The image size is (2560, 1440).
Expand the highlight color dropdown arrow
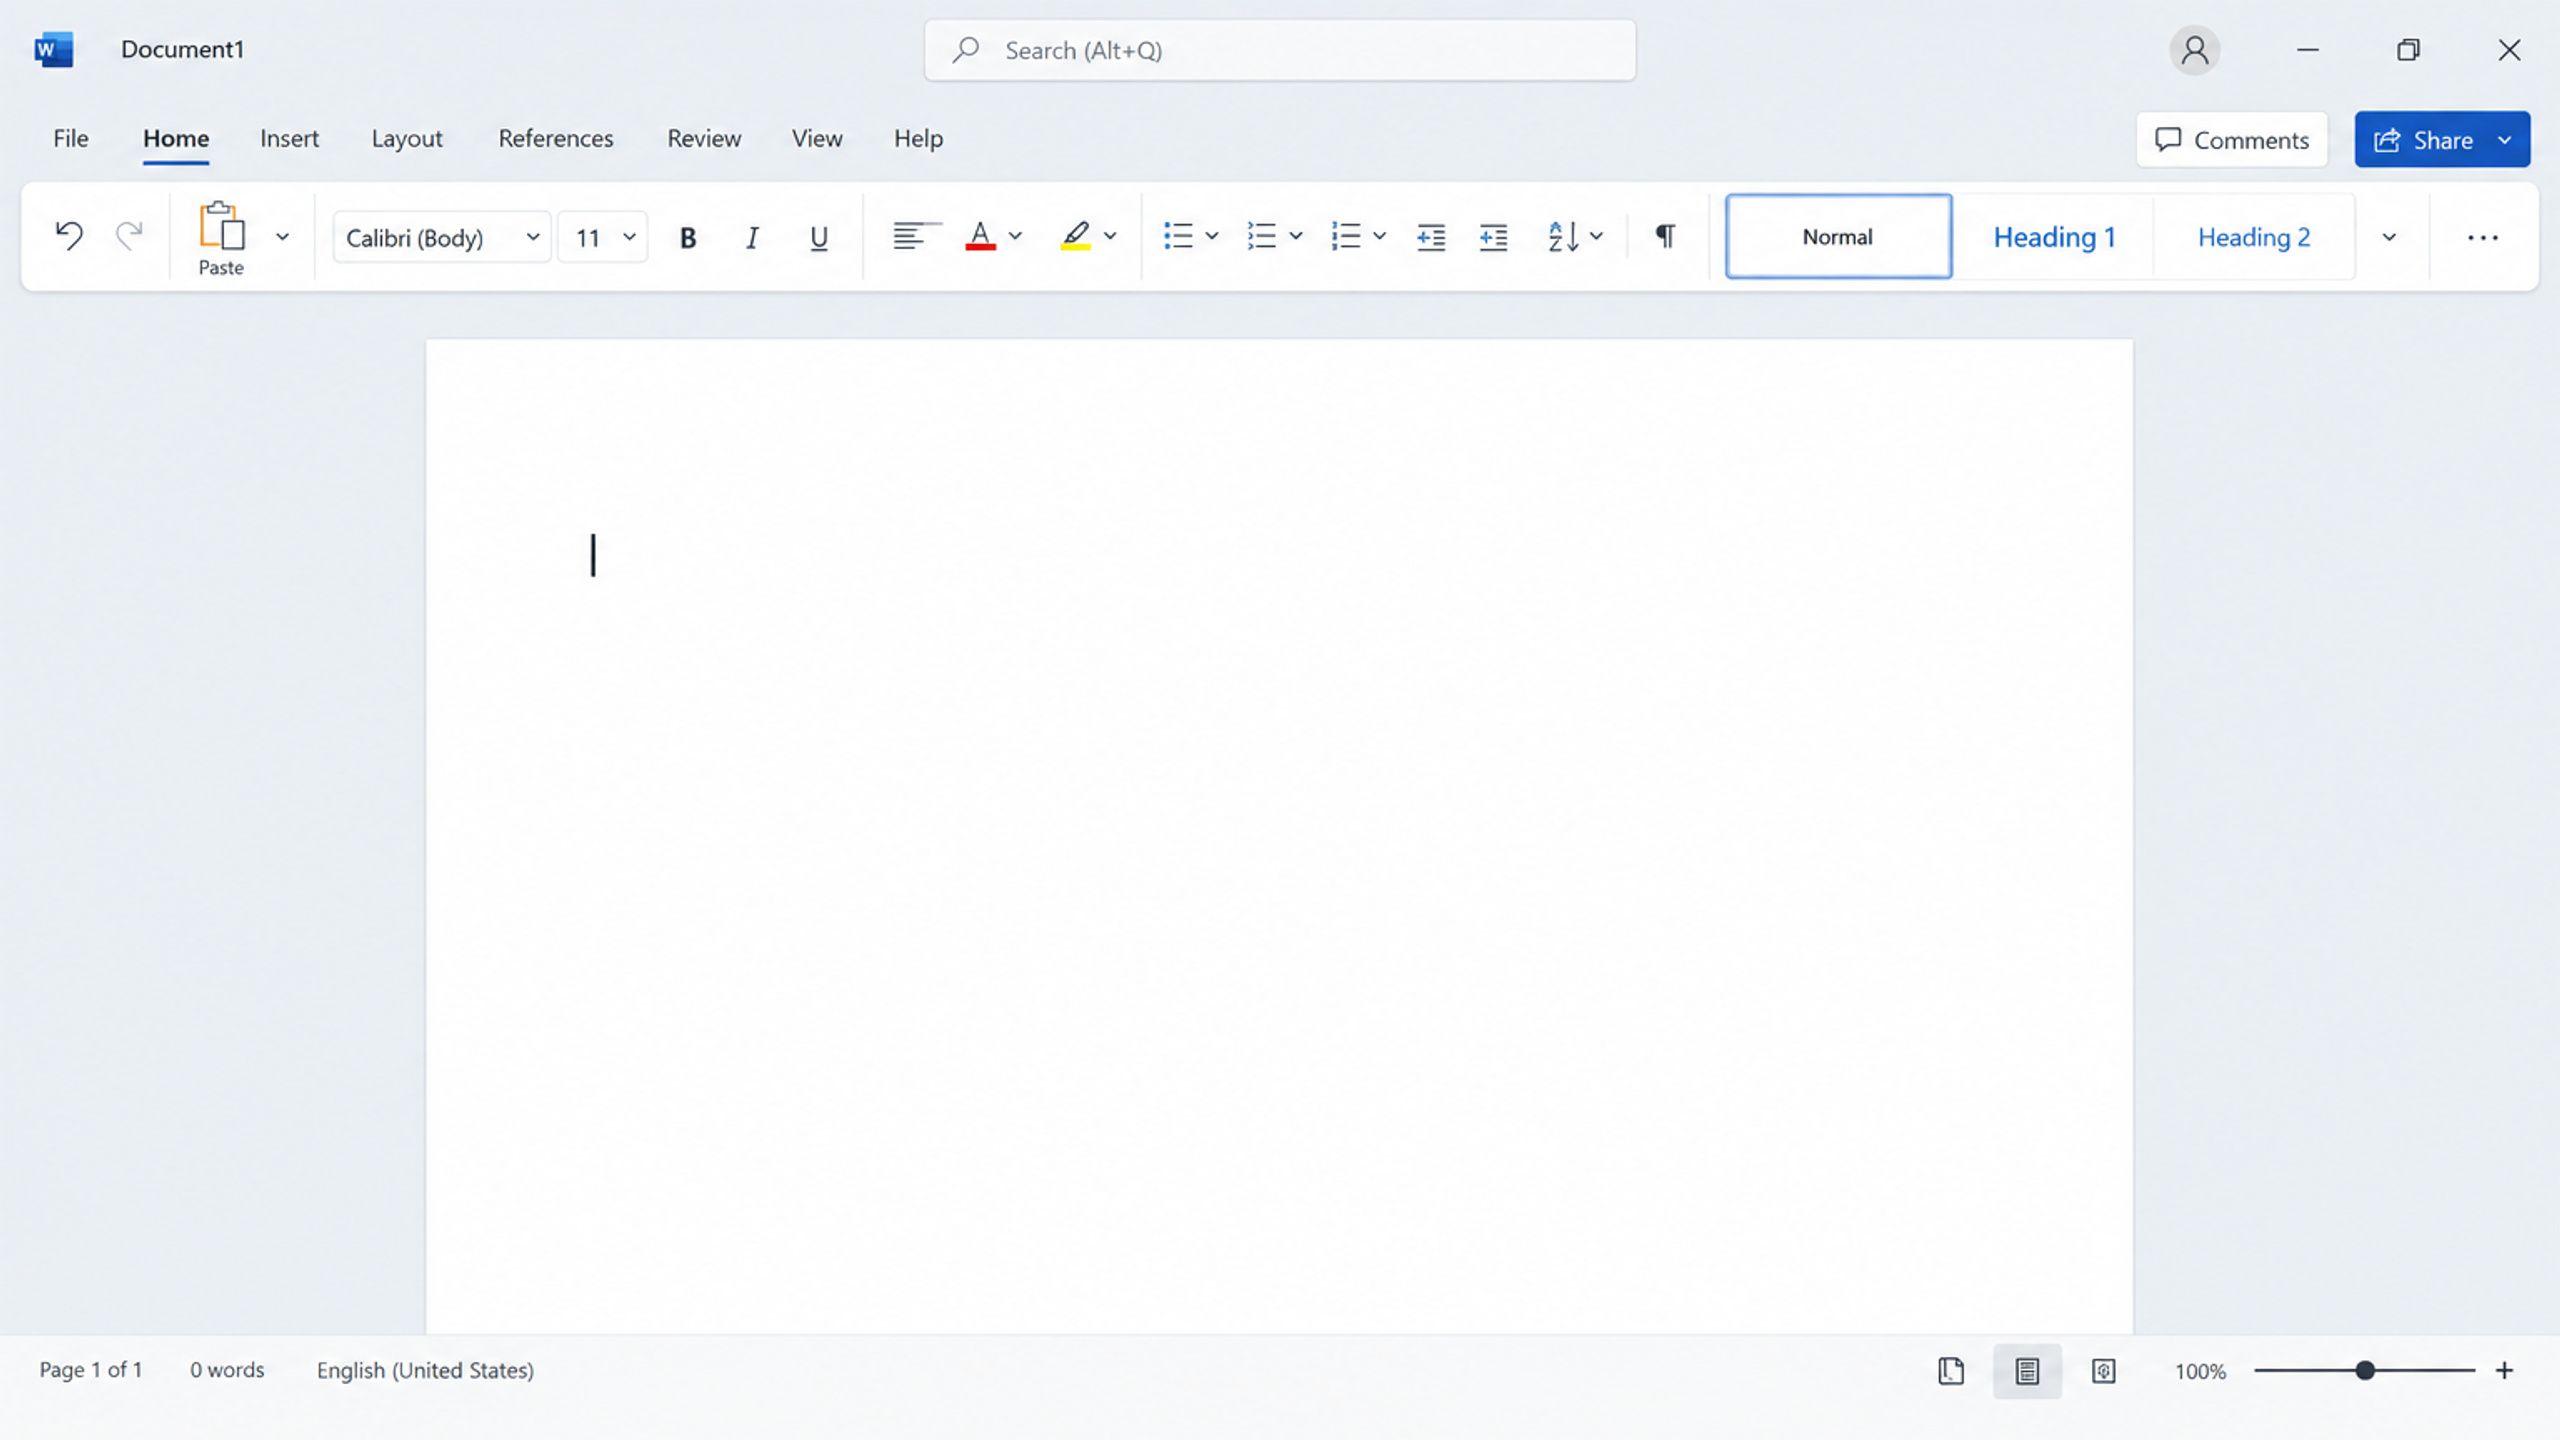pyautogui.click(x=1110, y=236)
